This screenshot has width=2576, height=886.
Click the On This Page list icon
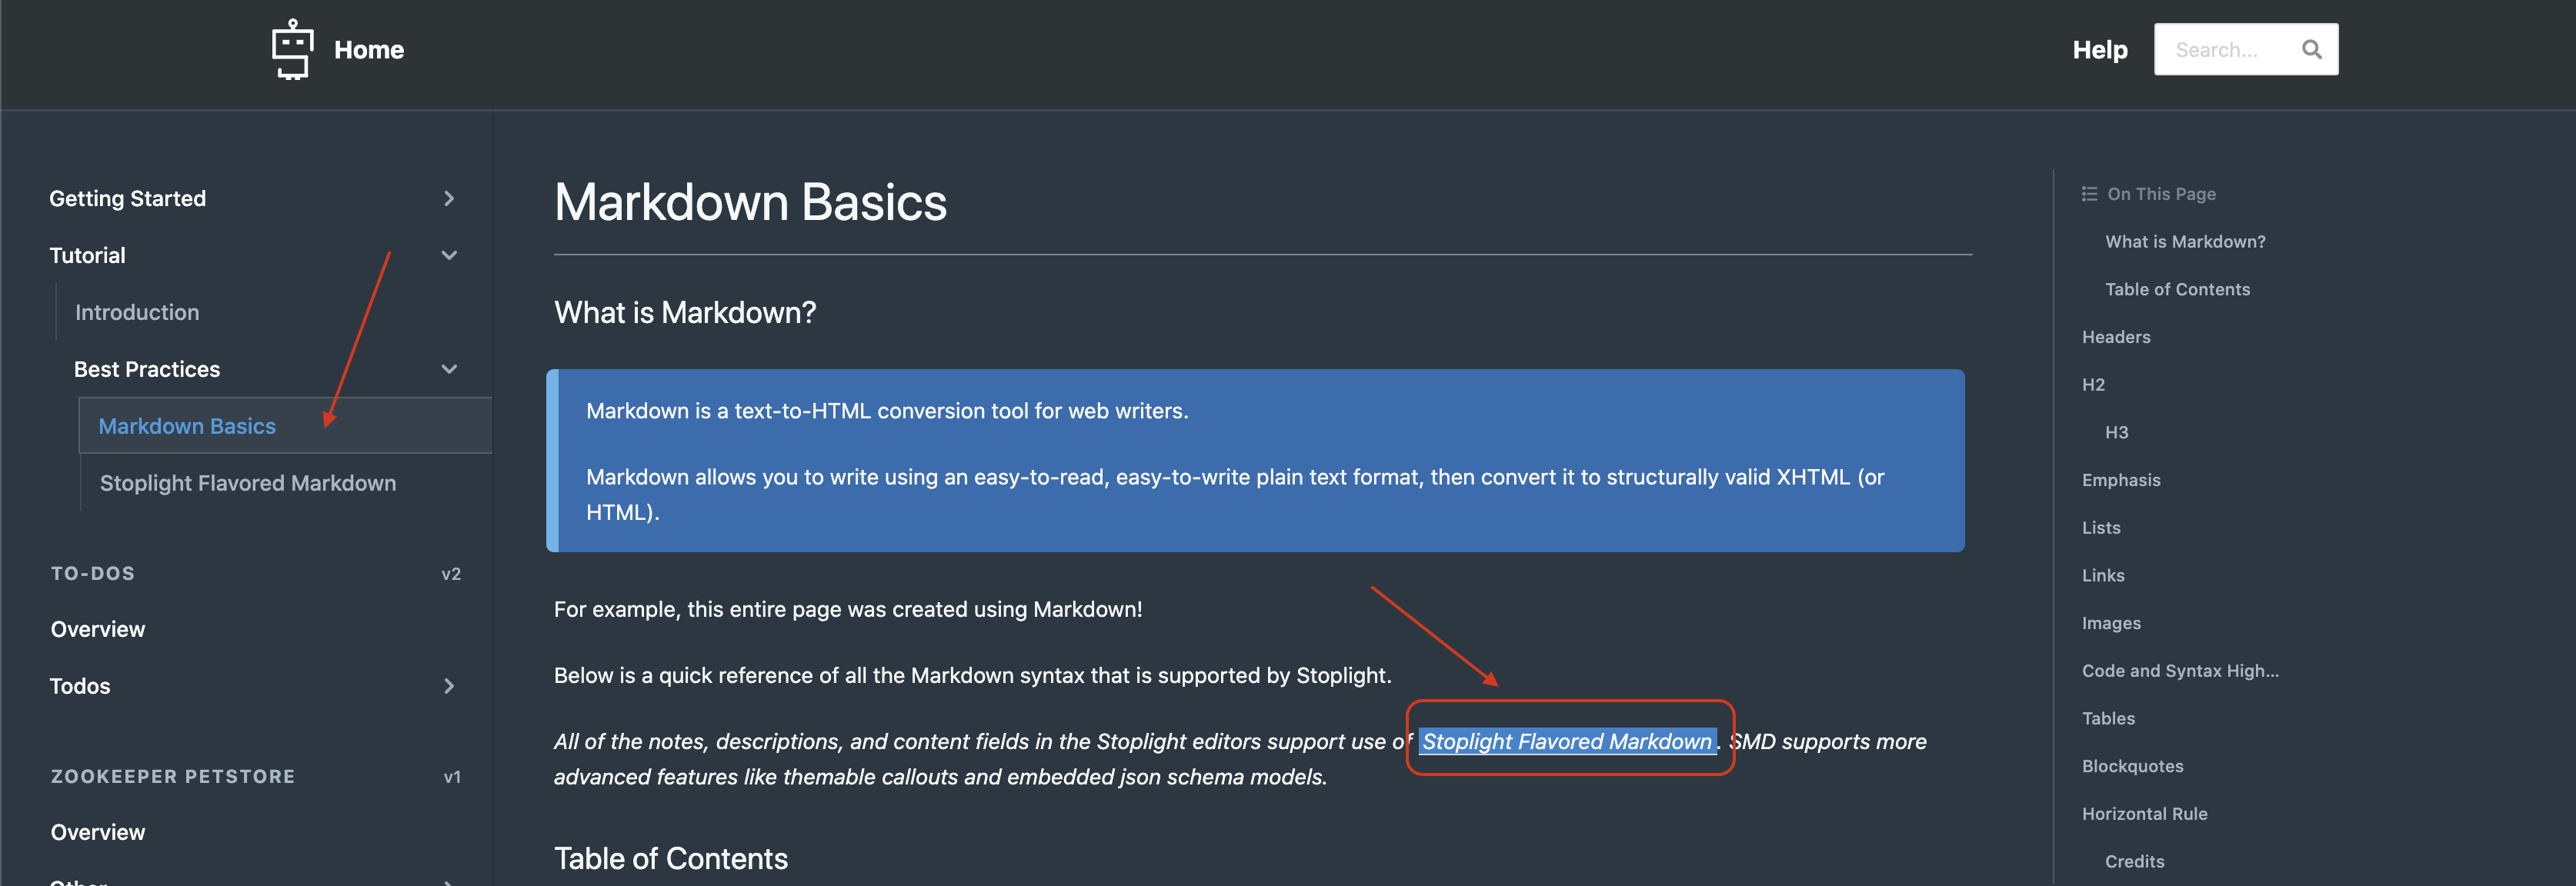[x=2090, y=193]
